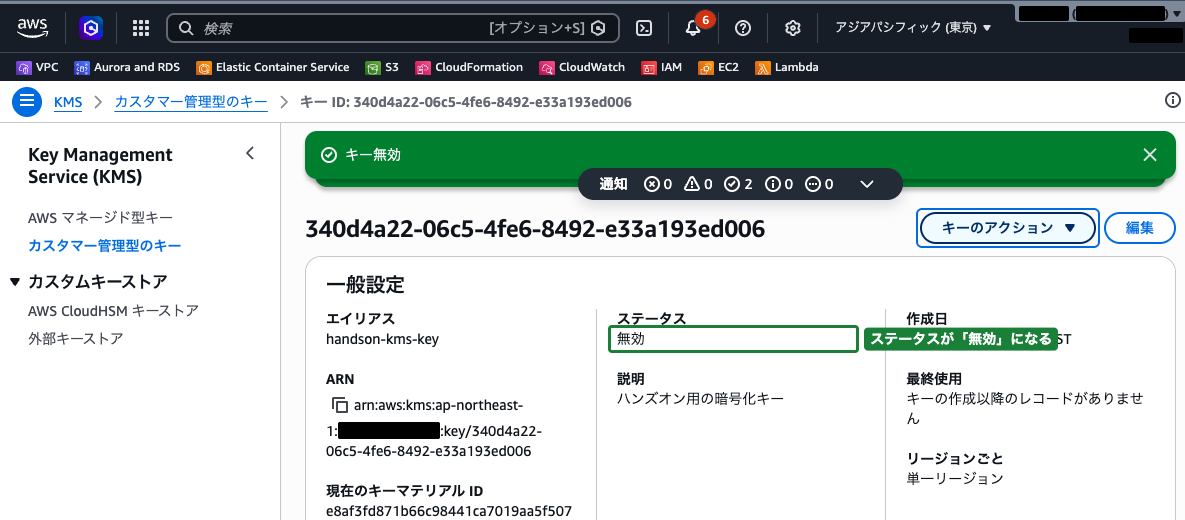Screen dimensions: 1185x520
Task: Expand the 通知 notification bar chevron
Action: (x=867, y=184)
